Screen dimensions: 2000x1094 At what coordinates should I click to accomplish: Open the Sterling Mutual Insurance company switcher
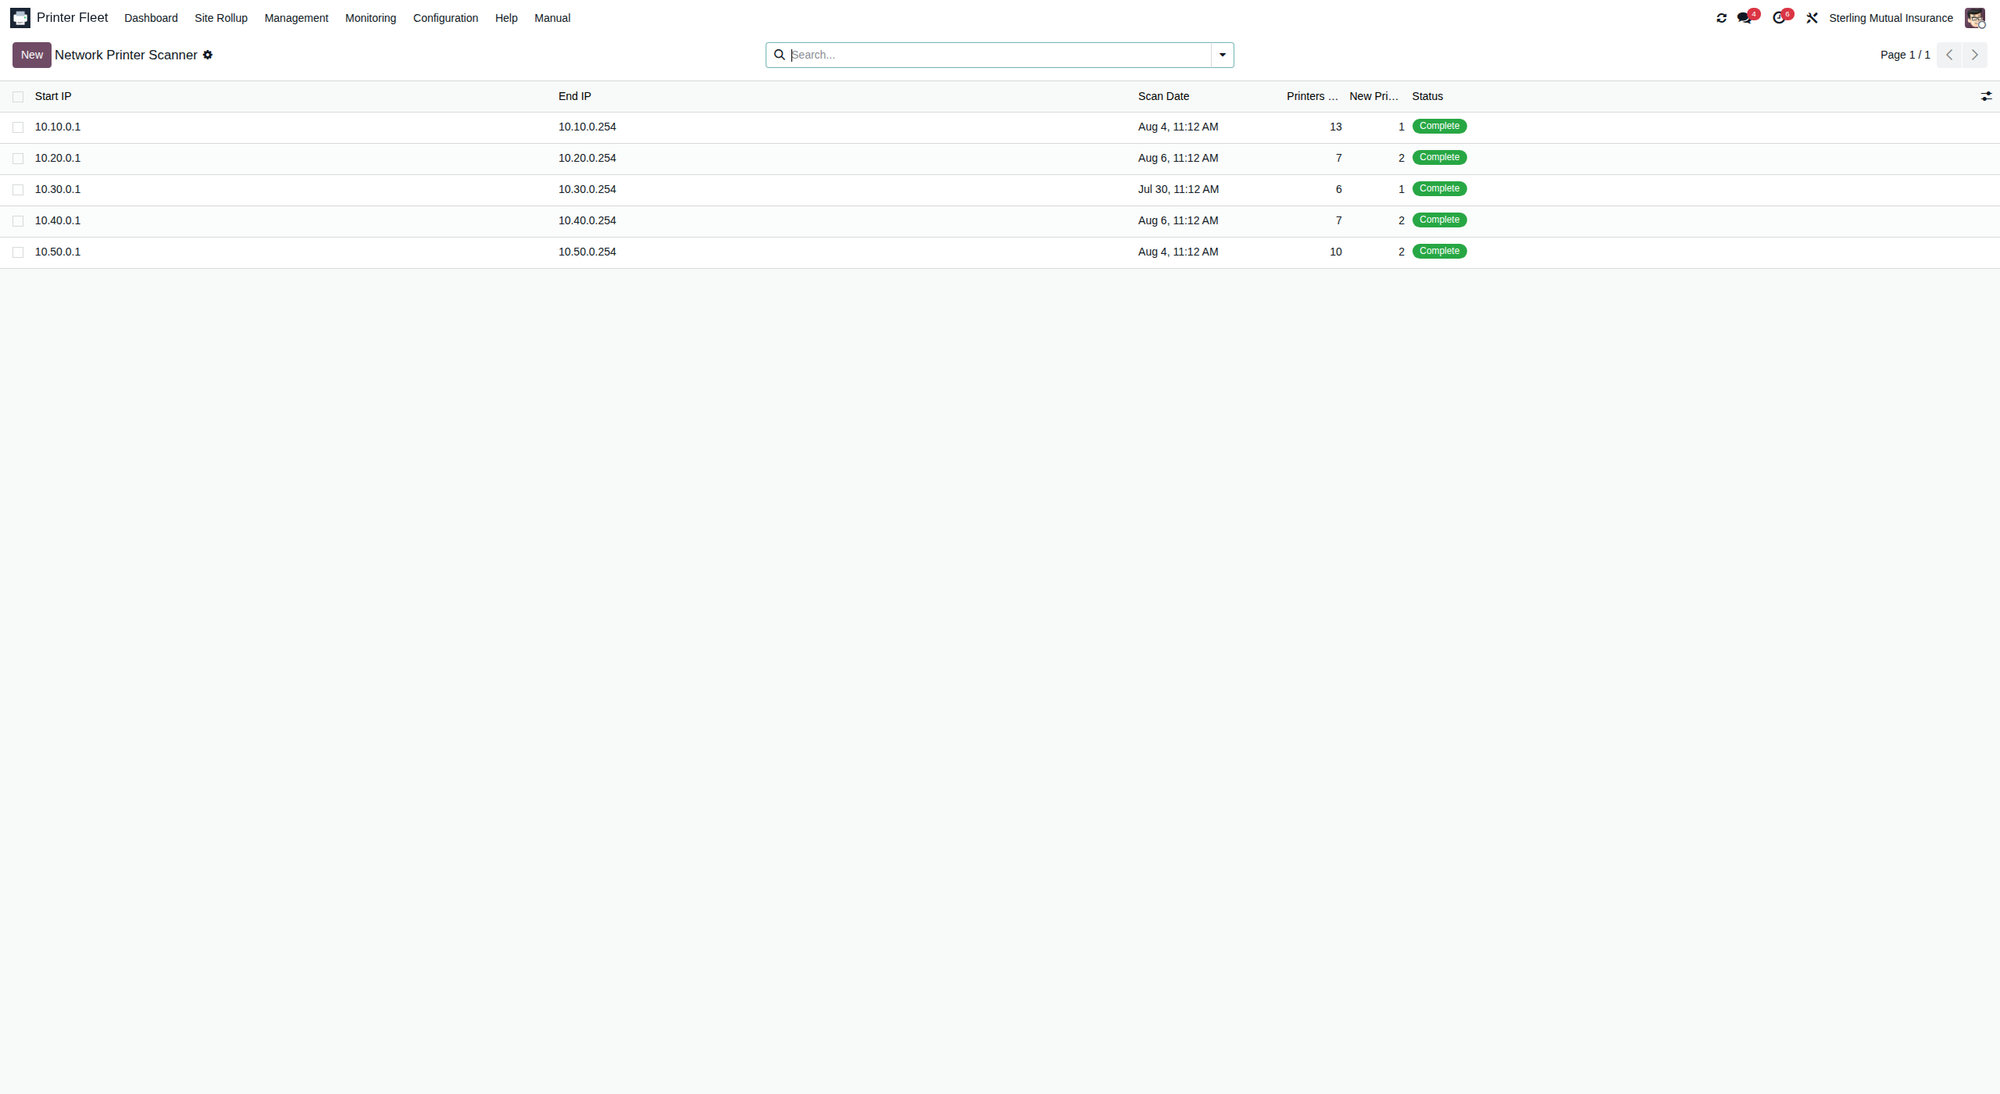coord(1890,18)
